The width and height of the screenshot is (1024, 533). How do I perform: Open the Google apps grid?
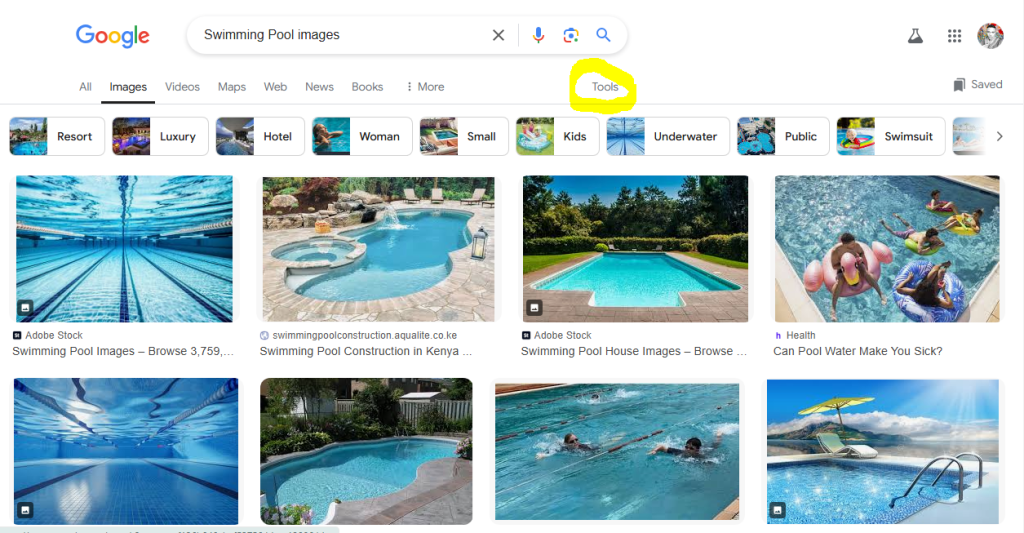954,36
